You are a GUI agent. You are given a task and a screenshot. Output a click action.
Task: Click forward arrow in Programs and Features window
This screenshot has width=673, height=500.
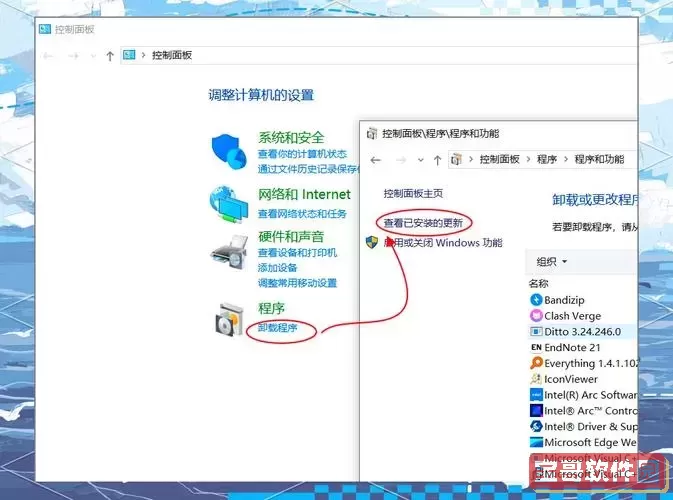coord(401,160)
